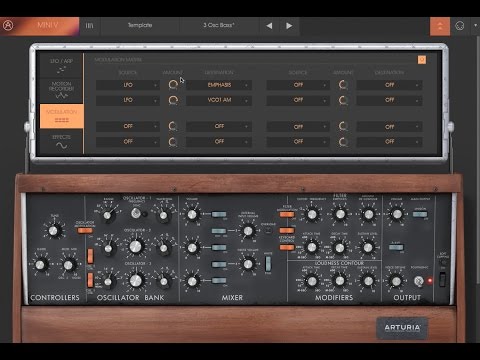Click the Loudness Contour Decay Time knob
The height and width of the screenshot is (360, 480).
point(340,281)
